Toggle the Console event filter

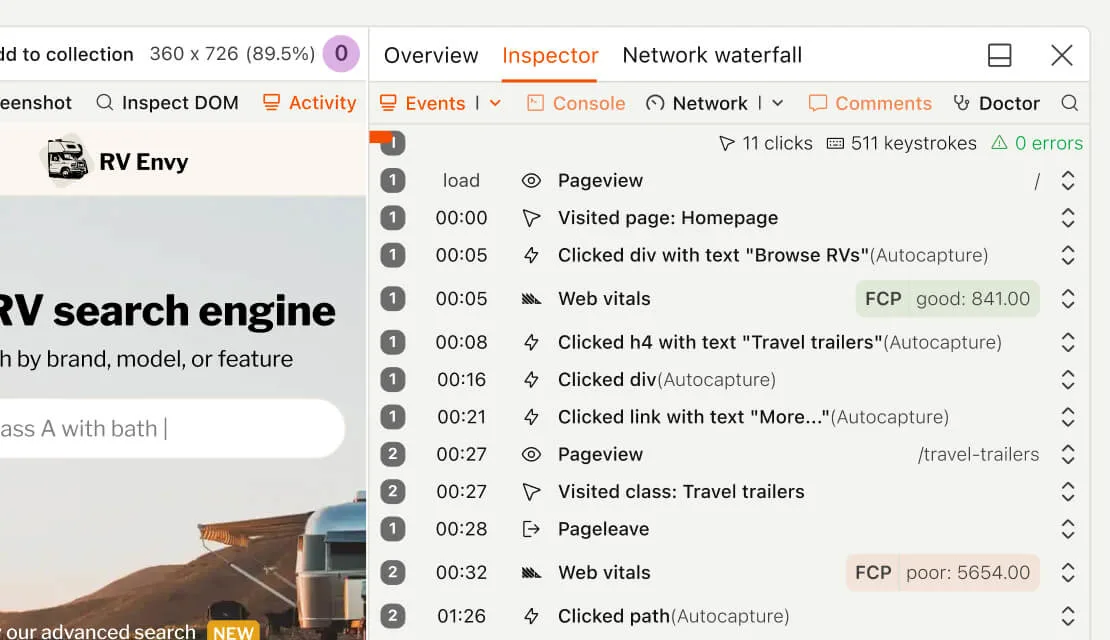click(575, 103)
